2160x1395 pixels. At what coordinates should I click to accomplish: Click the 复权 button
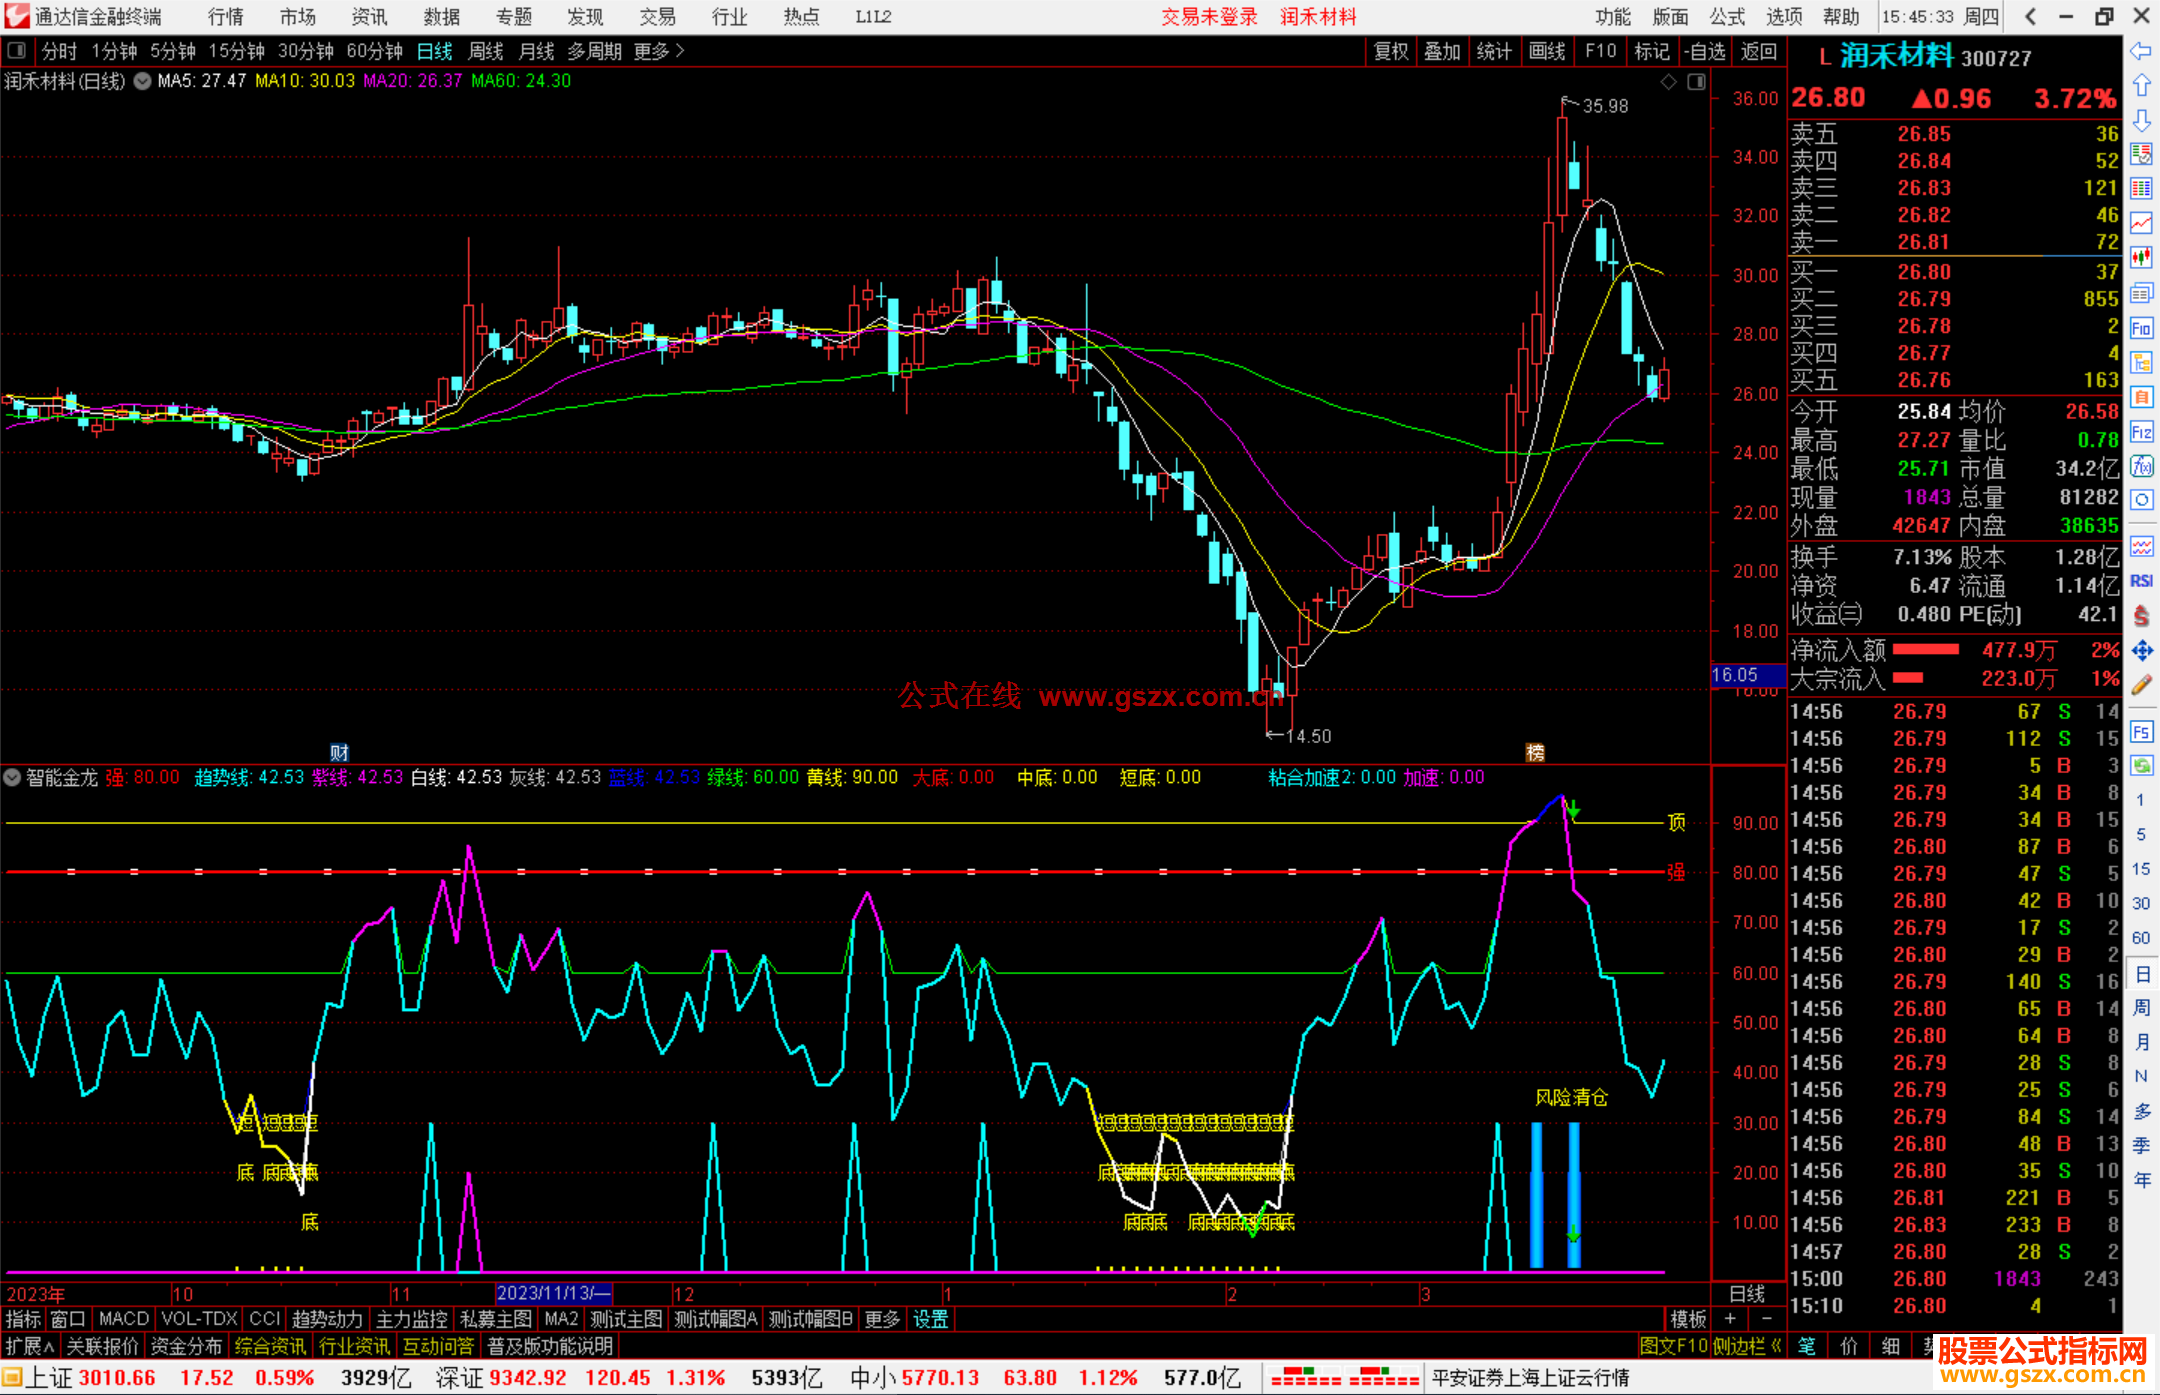(x=1390, y=51)
